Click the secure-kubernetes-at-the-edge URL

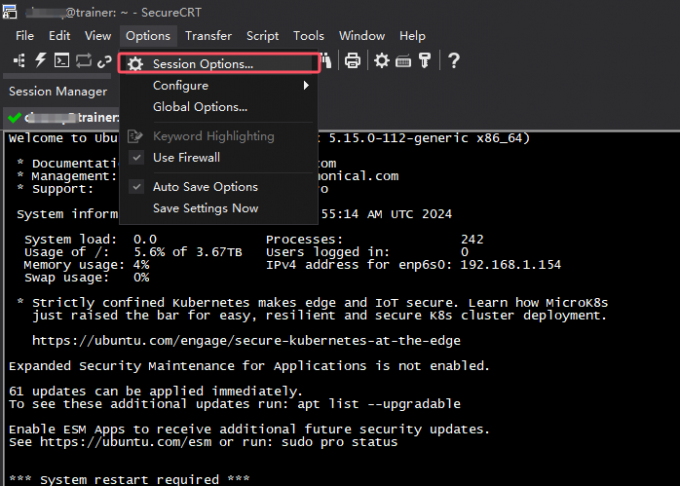246,341
